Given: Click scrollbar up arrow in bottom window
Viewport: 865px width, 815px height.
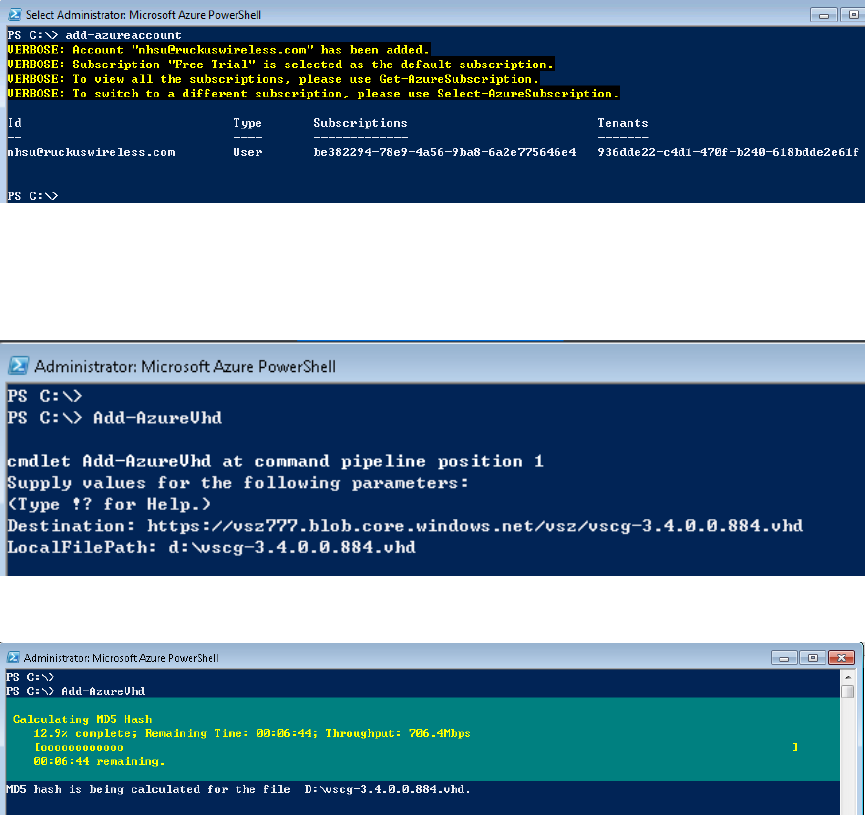Looking at the screenshot, I should pyautogui.click(x=848, y=676).
